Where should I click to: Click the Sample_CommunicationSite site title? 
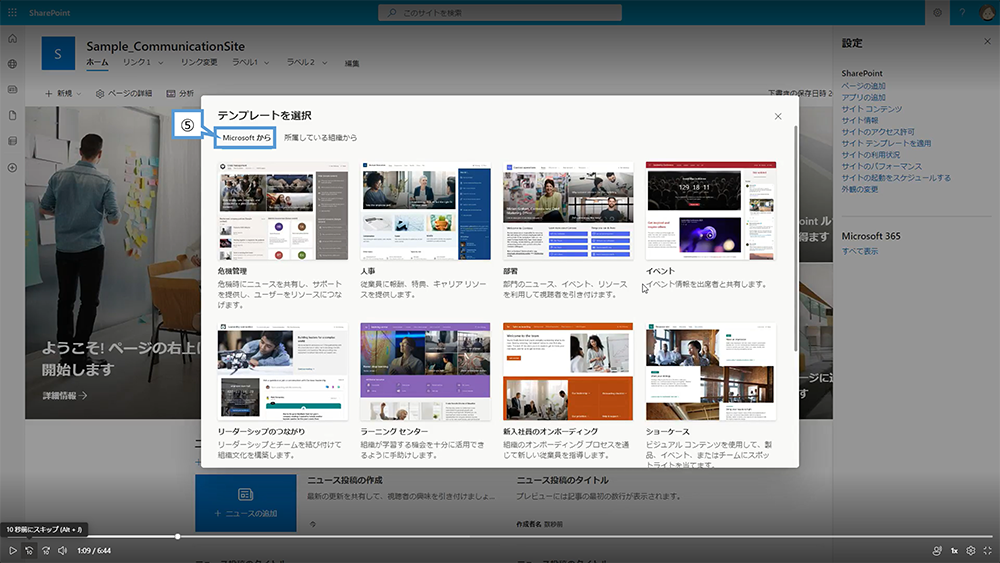point(165,46)
